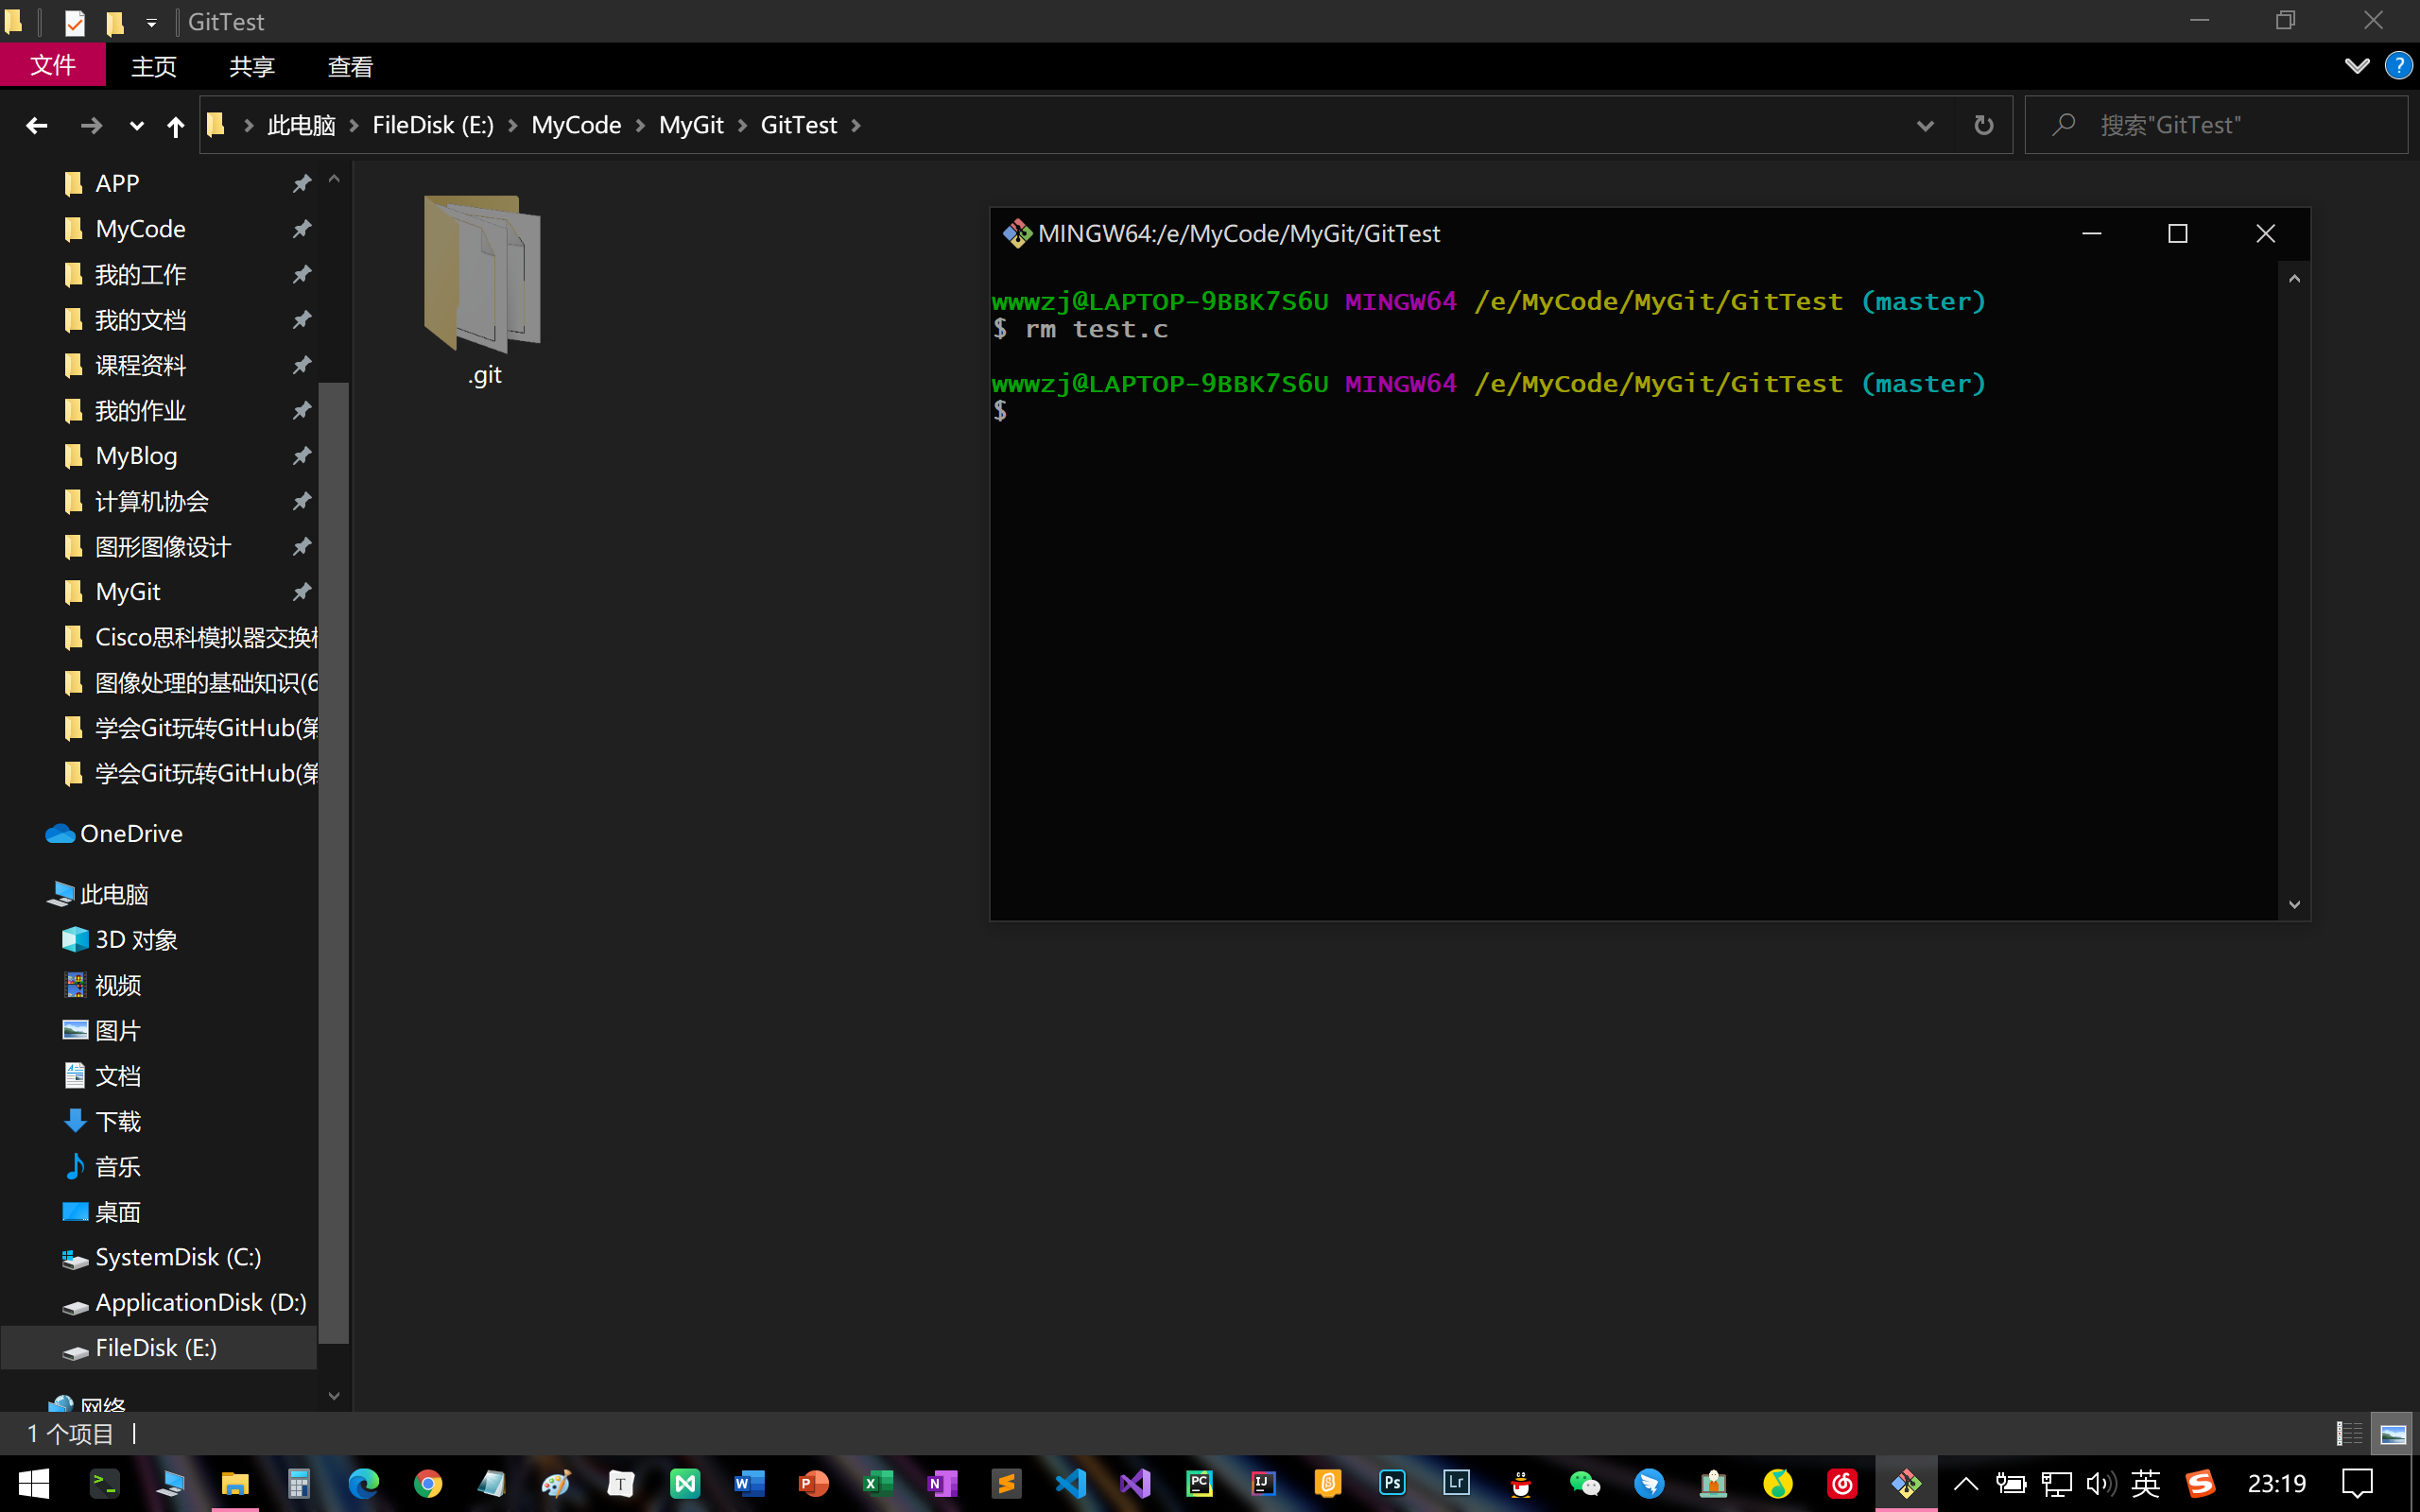
Task: Open address bar history dropdown
Action: [1925, 126]
